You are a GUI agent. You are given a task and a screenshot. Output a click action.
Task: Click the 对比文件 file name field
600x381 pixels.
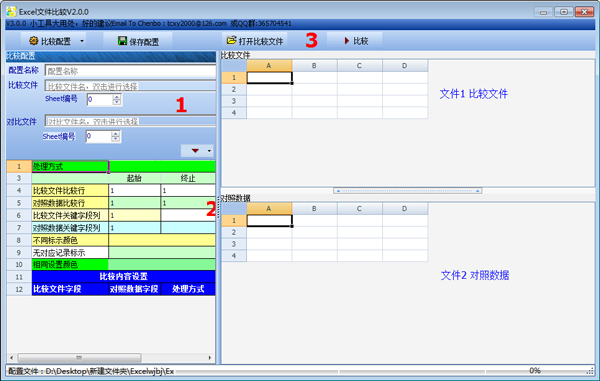click(x=130, y=120)
